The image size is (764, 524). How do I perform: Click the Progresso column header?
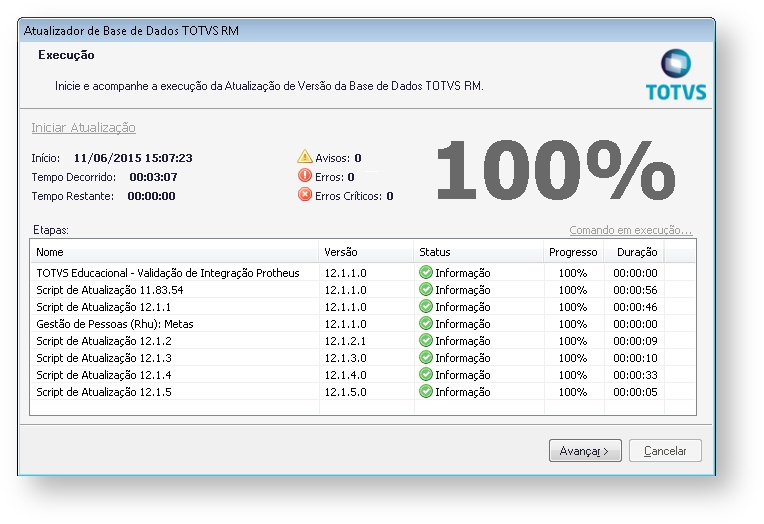(x=573, y=252)
